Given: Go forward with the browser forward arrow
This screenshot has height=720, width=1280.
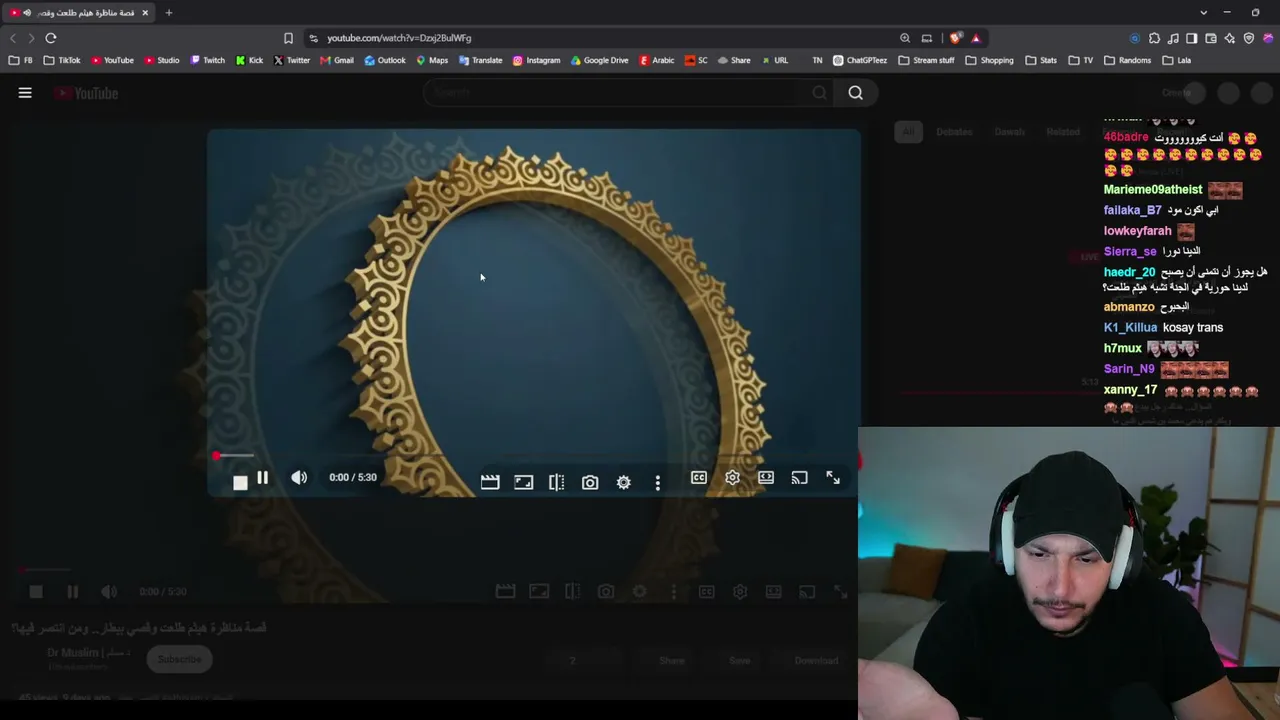Looking at the screenshot, I should pos(31,38).
